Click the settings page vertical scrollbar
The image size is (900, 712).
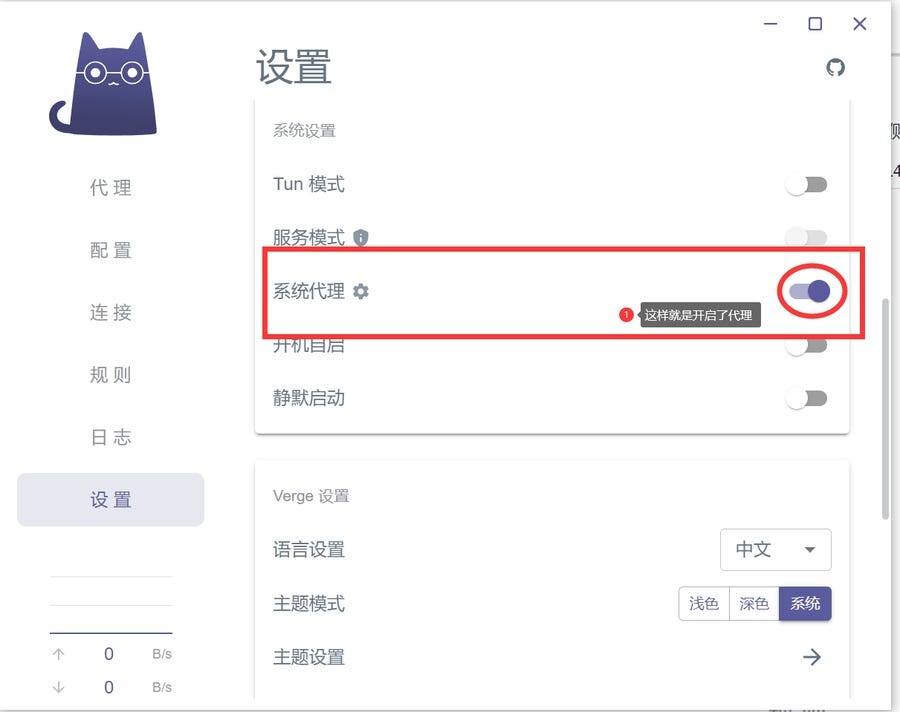(x=885, y=408)
